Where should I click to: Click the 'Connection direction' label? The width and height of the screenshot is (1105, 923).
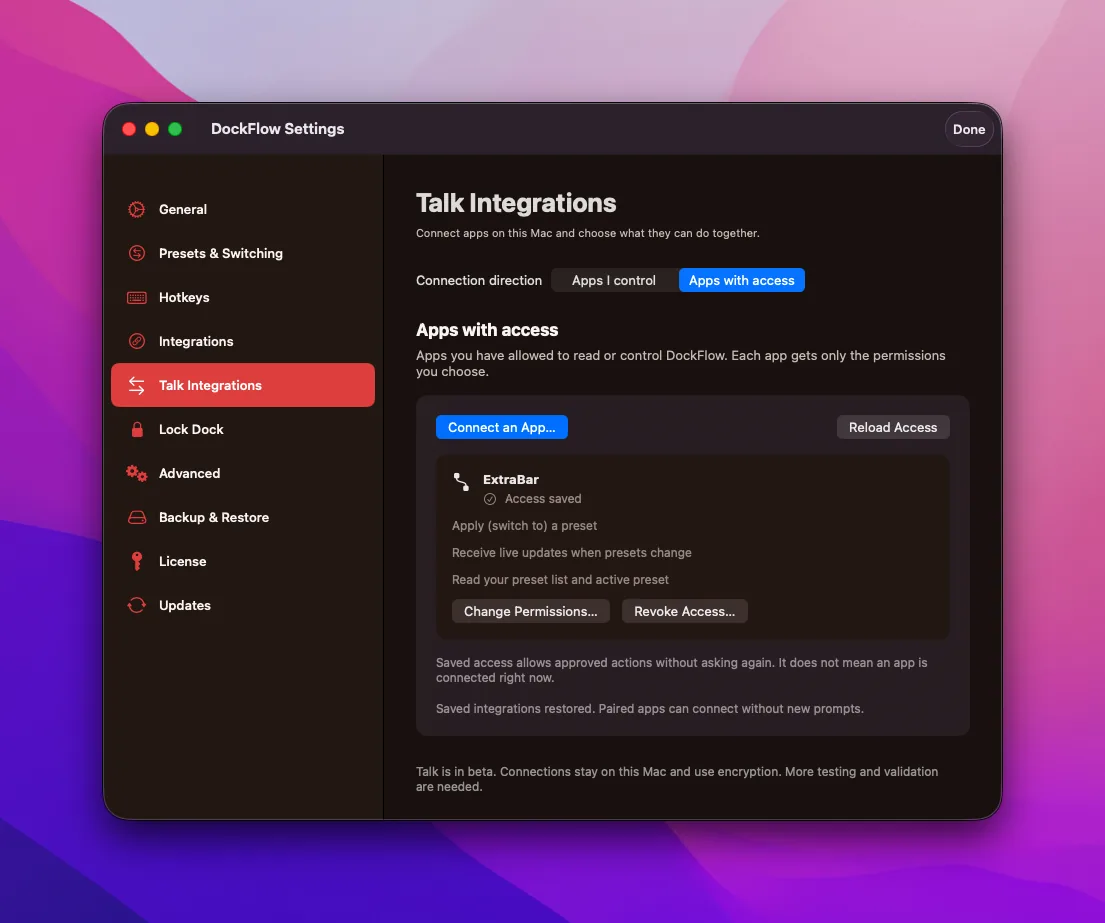pos(479,280)
